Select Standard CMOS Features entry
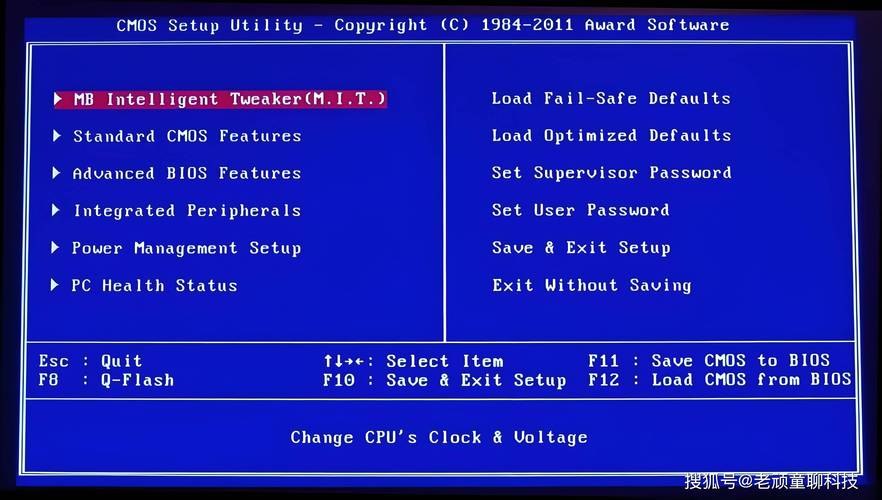The width and height of the screenshot is (882, 500). pyautogui.click(x=186, y=136)
